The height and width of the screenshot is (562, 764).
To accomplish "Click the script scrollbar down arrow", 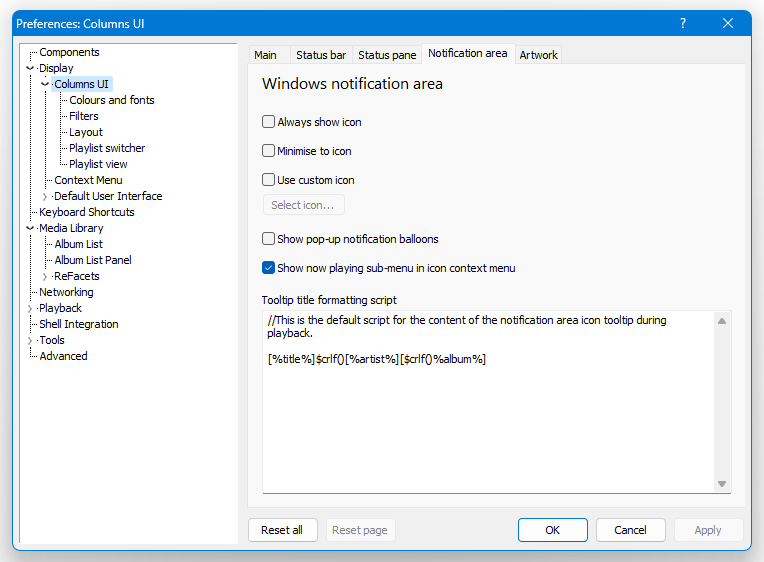I will (722, 484).
